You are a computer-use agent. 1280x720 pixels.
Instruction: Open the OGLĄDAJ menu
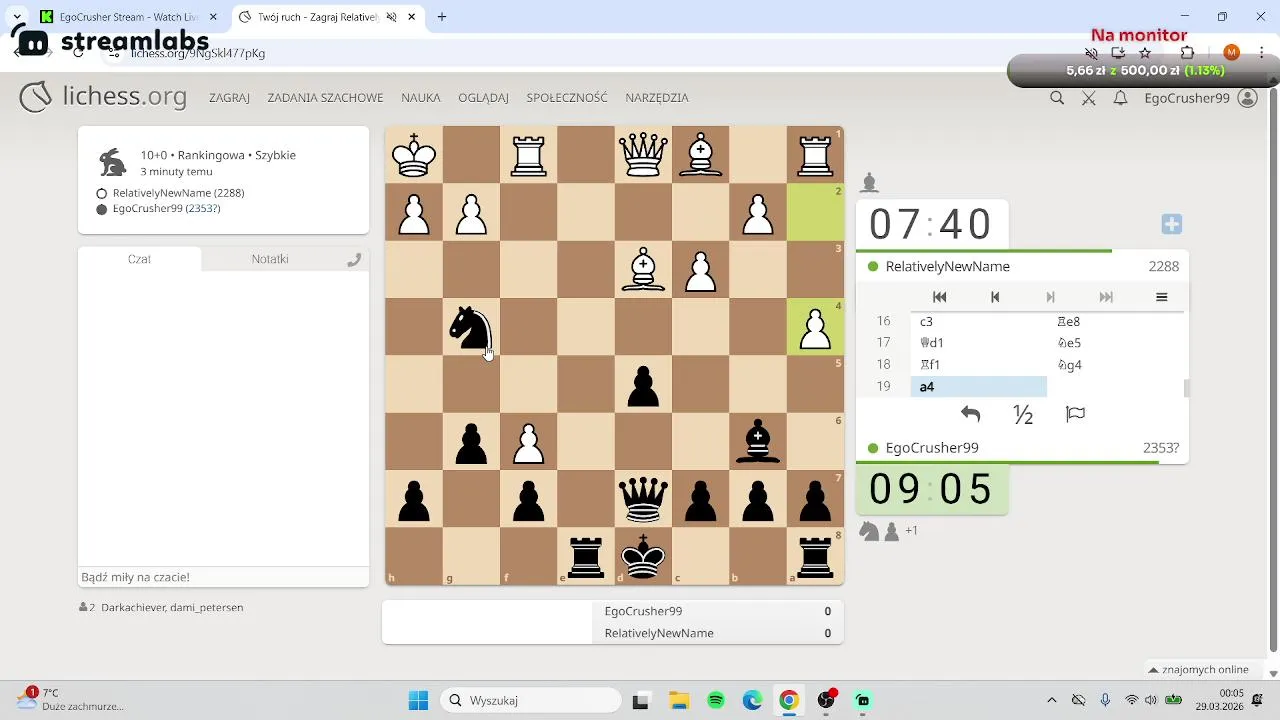pyautogui.click(x=483, y=98)
